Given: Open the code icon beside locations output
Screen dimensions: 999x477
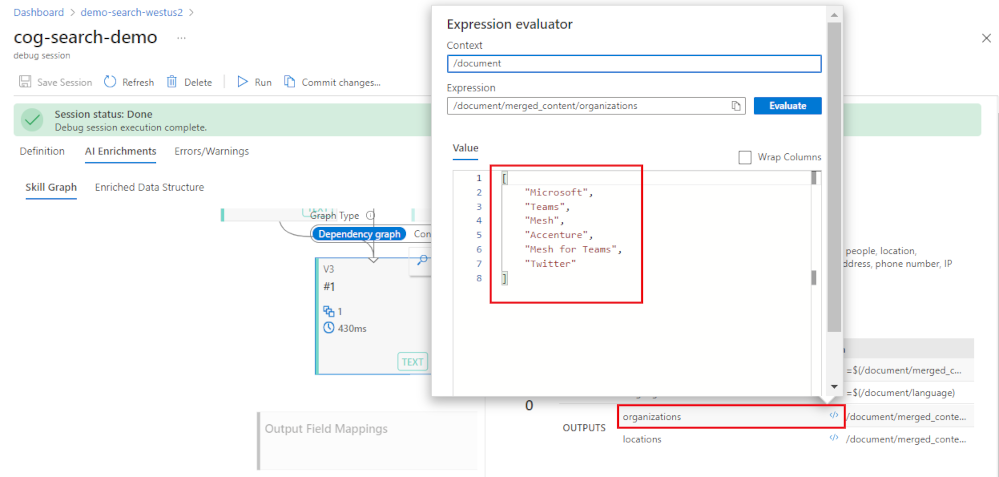Looking at the screenshot, I should click(x=834, y=439).
